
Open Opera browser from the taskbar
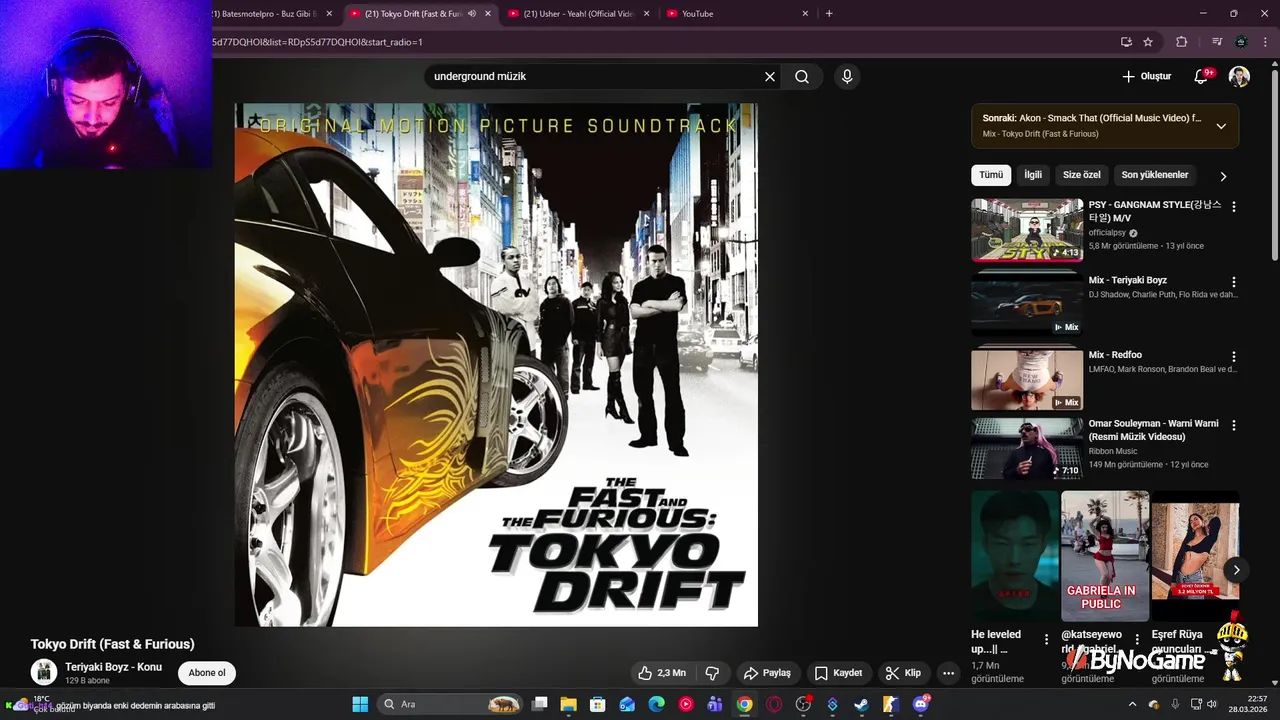tap(774, 704)
